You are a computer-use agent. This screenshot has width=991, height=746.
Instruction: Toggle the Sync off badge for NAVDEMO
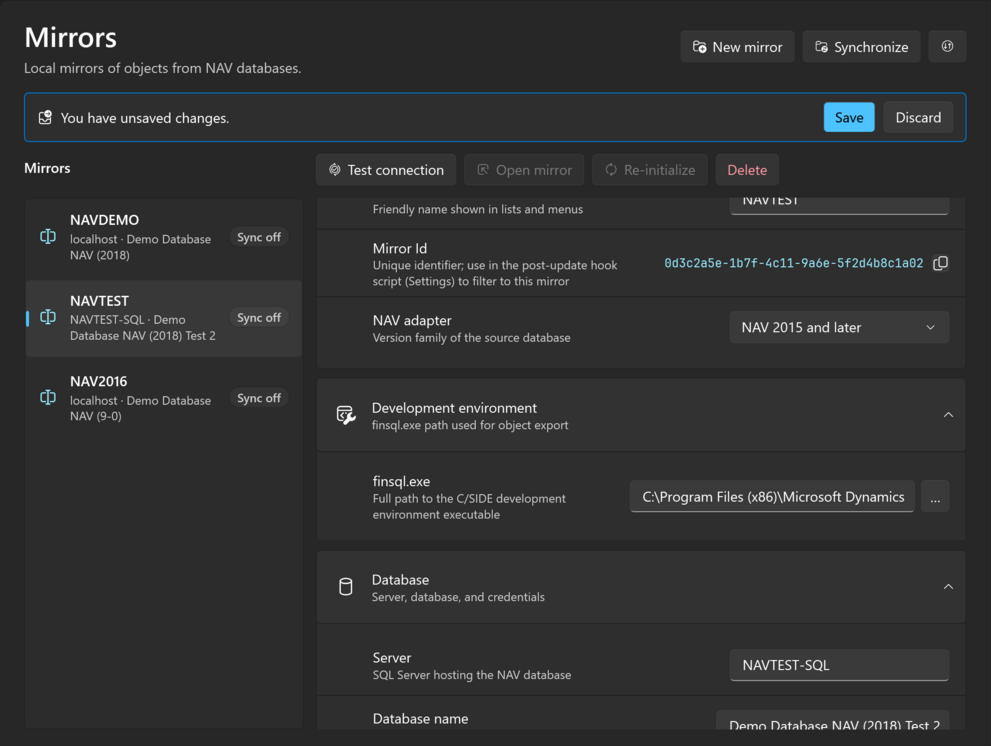click(x=258, y=237)
